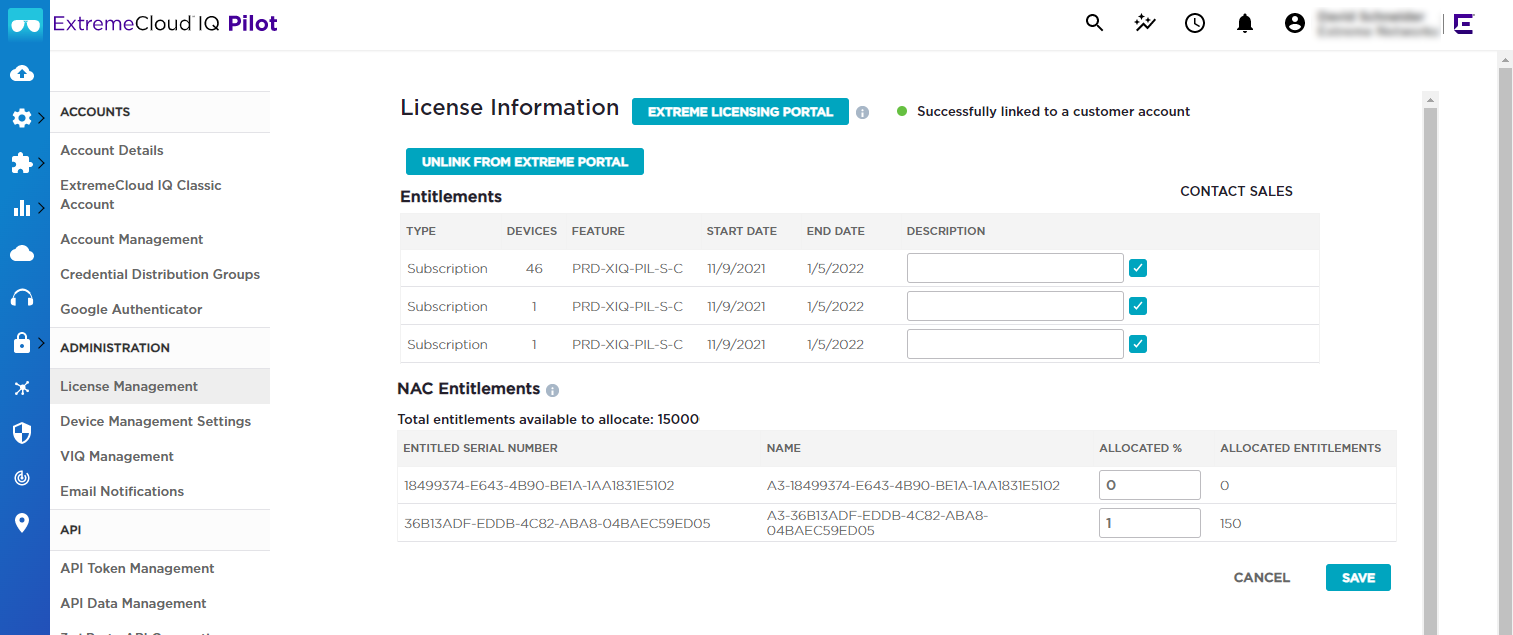Open the sparkle insights icon in header
Image resolution: width=1513 pixels, height=635 pixels.
(x=1145, y=23)
